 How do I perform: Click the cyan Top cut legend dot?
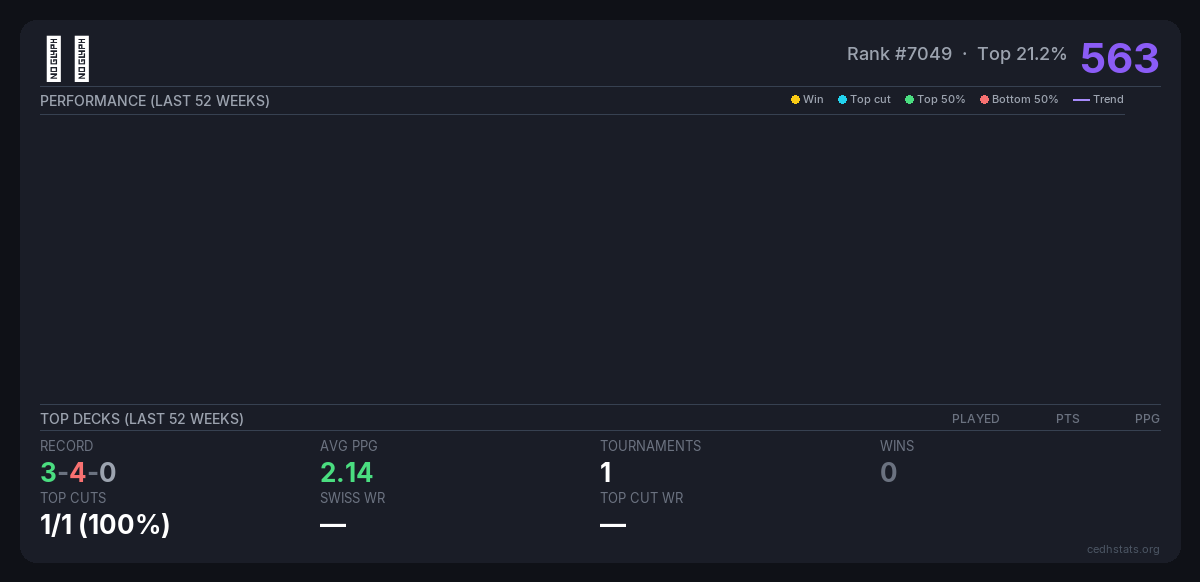pos(842,100)
